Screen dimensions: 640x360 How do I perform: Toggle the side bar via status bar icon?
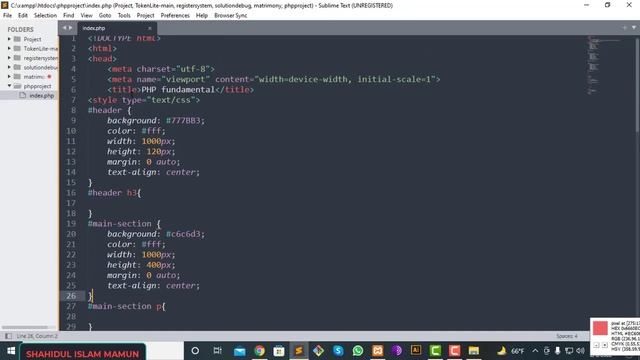pyautogui.click(x=8, y=336)
